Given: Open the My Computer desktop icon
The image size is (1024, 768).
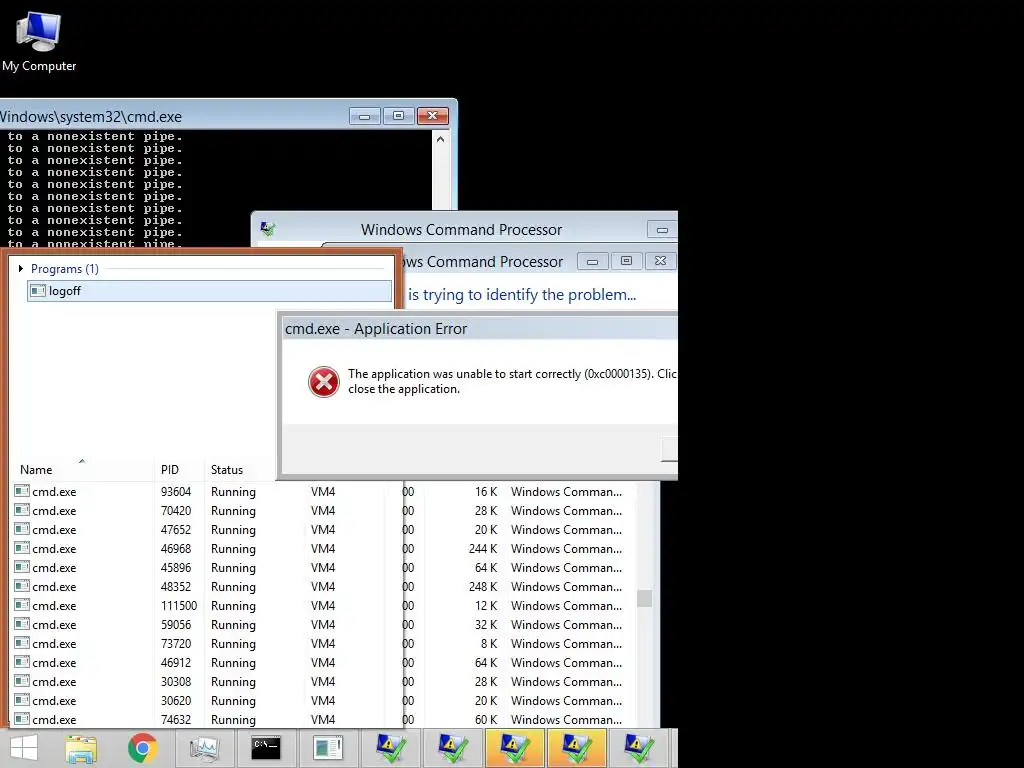Looking at the screenshot, I should coord(39,42).
